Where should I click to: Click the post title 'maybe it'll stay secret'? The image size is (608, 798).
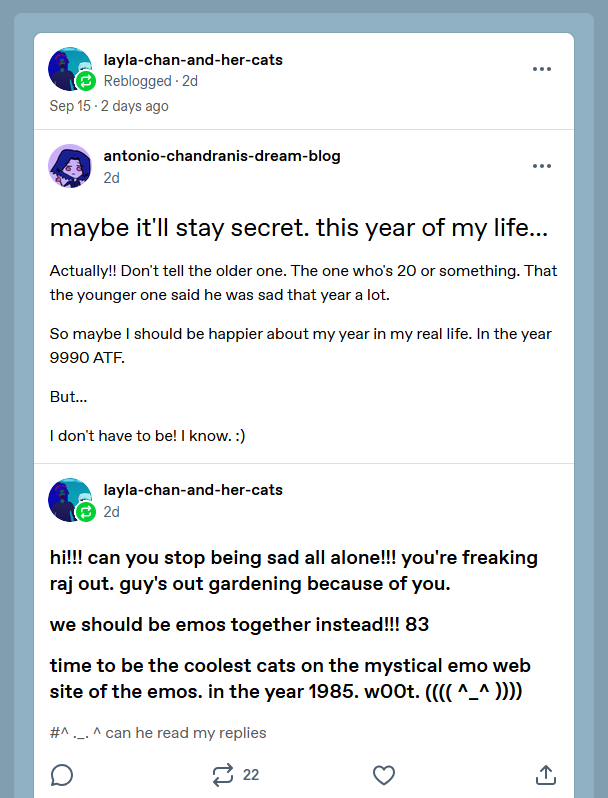pos(299,228)
